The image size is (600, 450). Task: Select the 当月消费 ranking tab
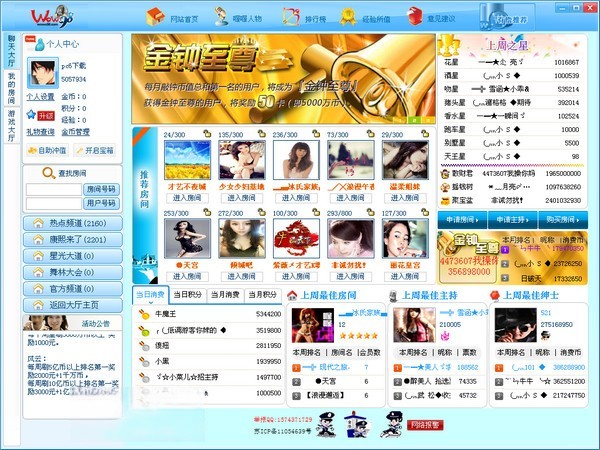pos(225,295)
